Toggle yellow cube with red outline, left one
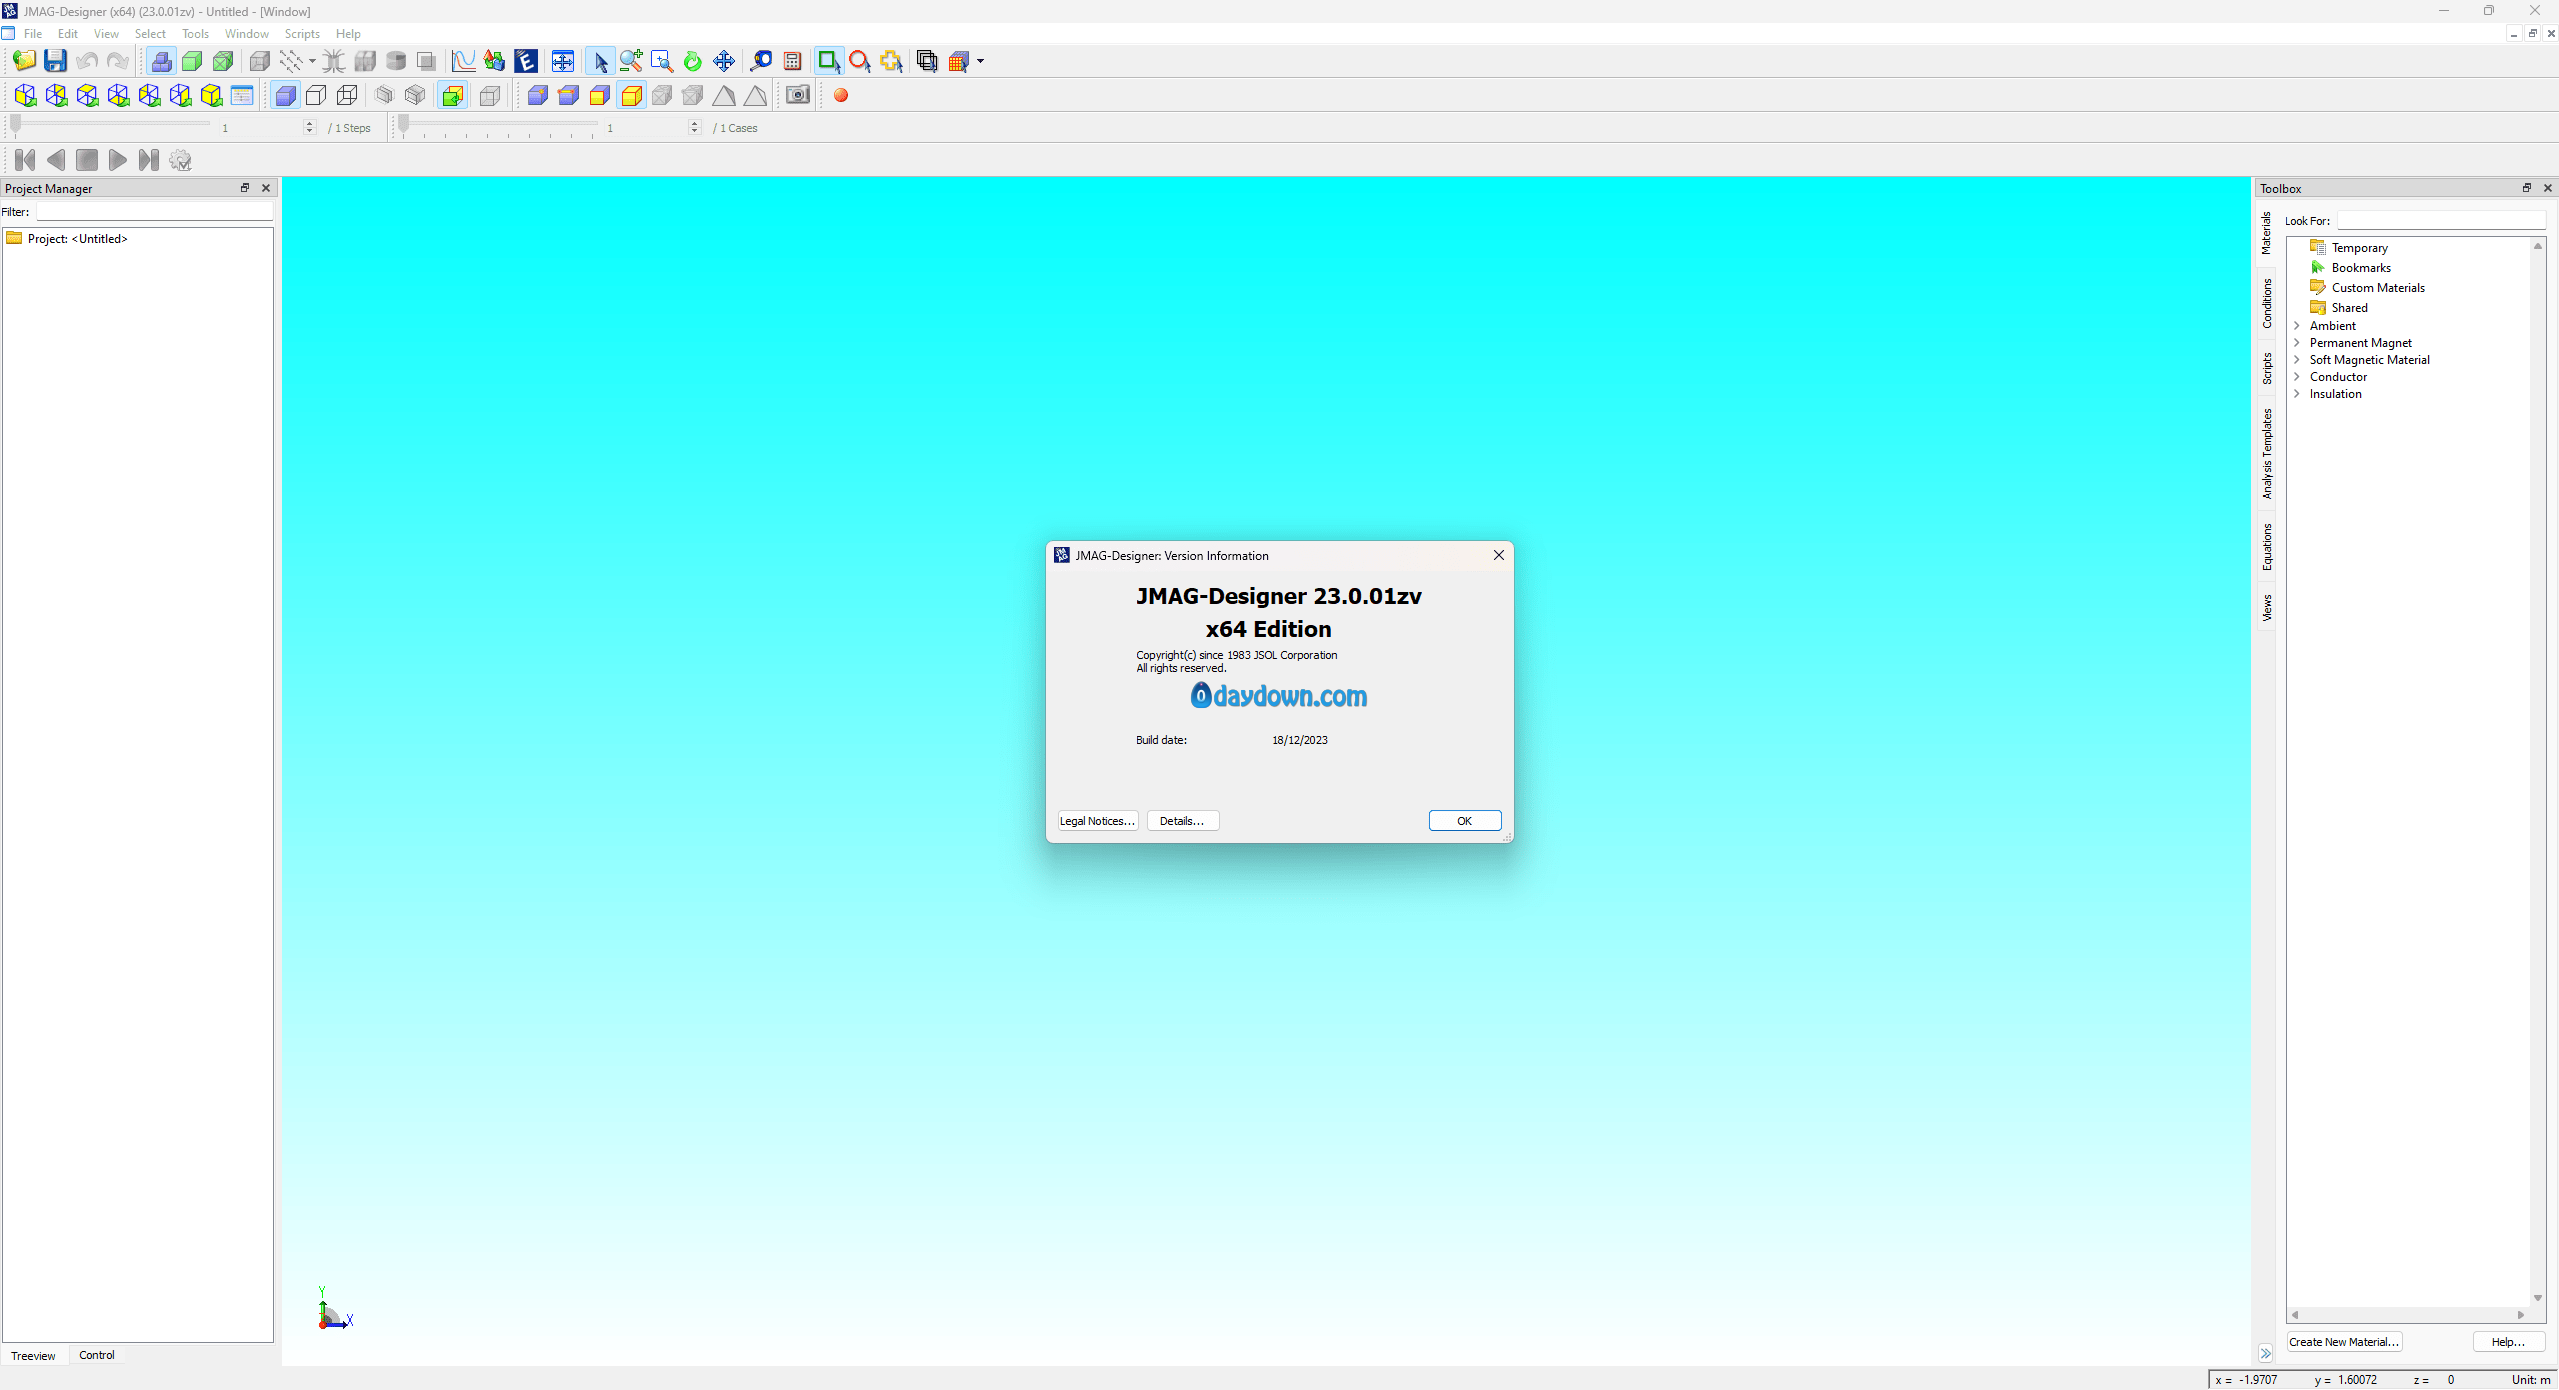This screenshot has height=1390, width=2559. [x=600, y=95]
